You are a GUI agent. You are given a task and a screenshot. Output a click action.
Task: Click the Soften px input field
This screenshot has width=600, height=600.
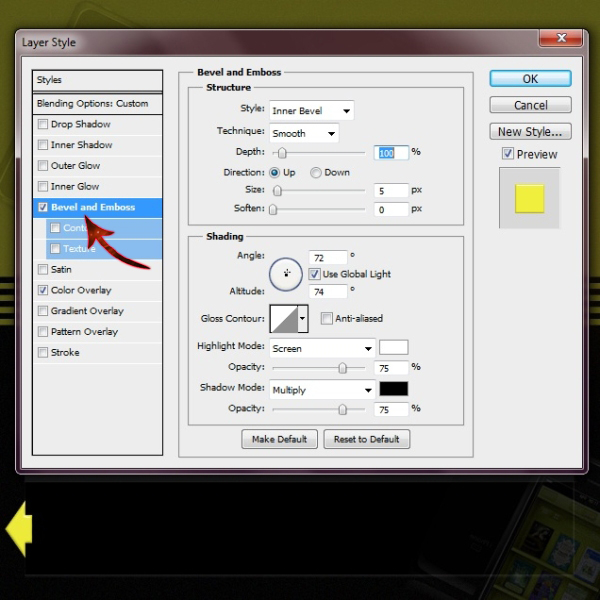coord(391,210)
